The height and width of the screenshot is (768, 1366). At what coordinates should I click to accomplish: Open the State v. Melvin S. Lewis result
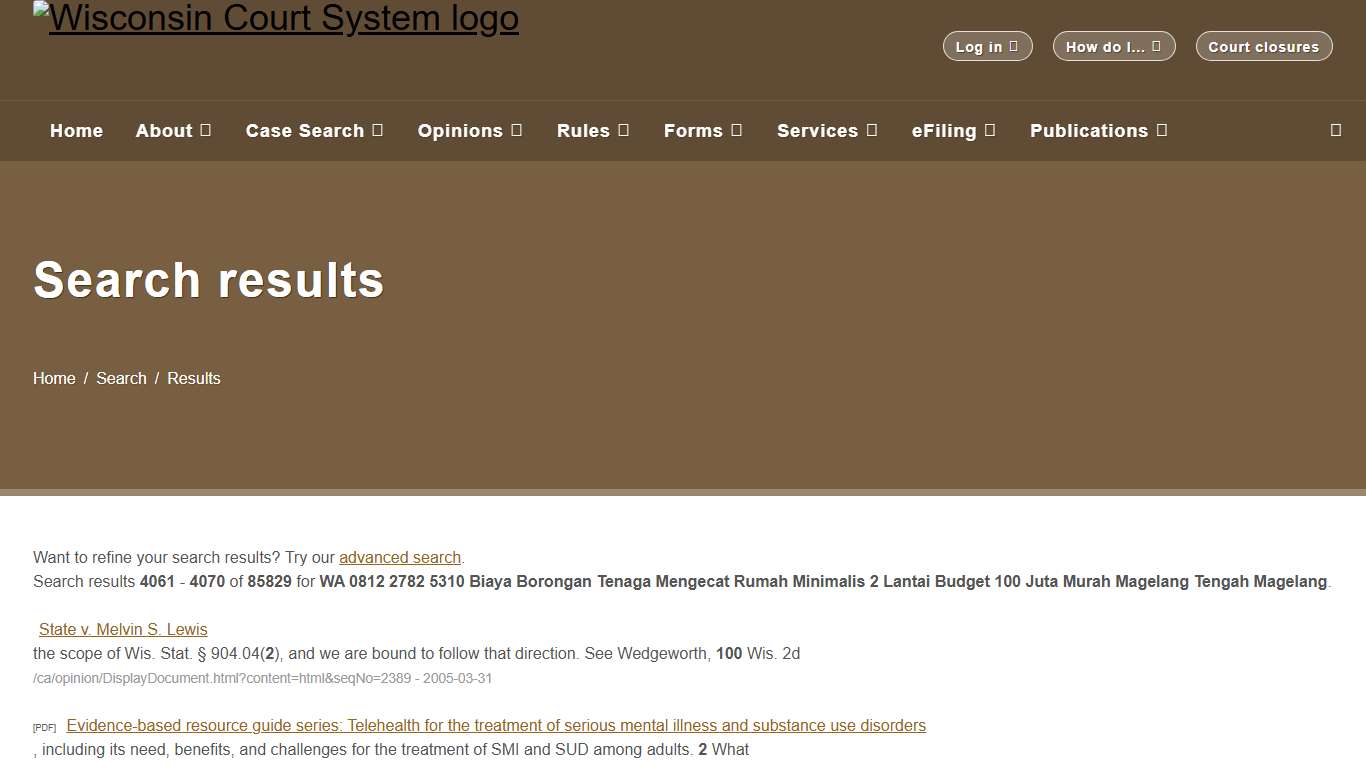point(122,629)
